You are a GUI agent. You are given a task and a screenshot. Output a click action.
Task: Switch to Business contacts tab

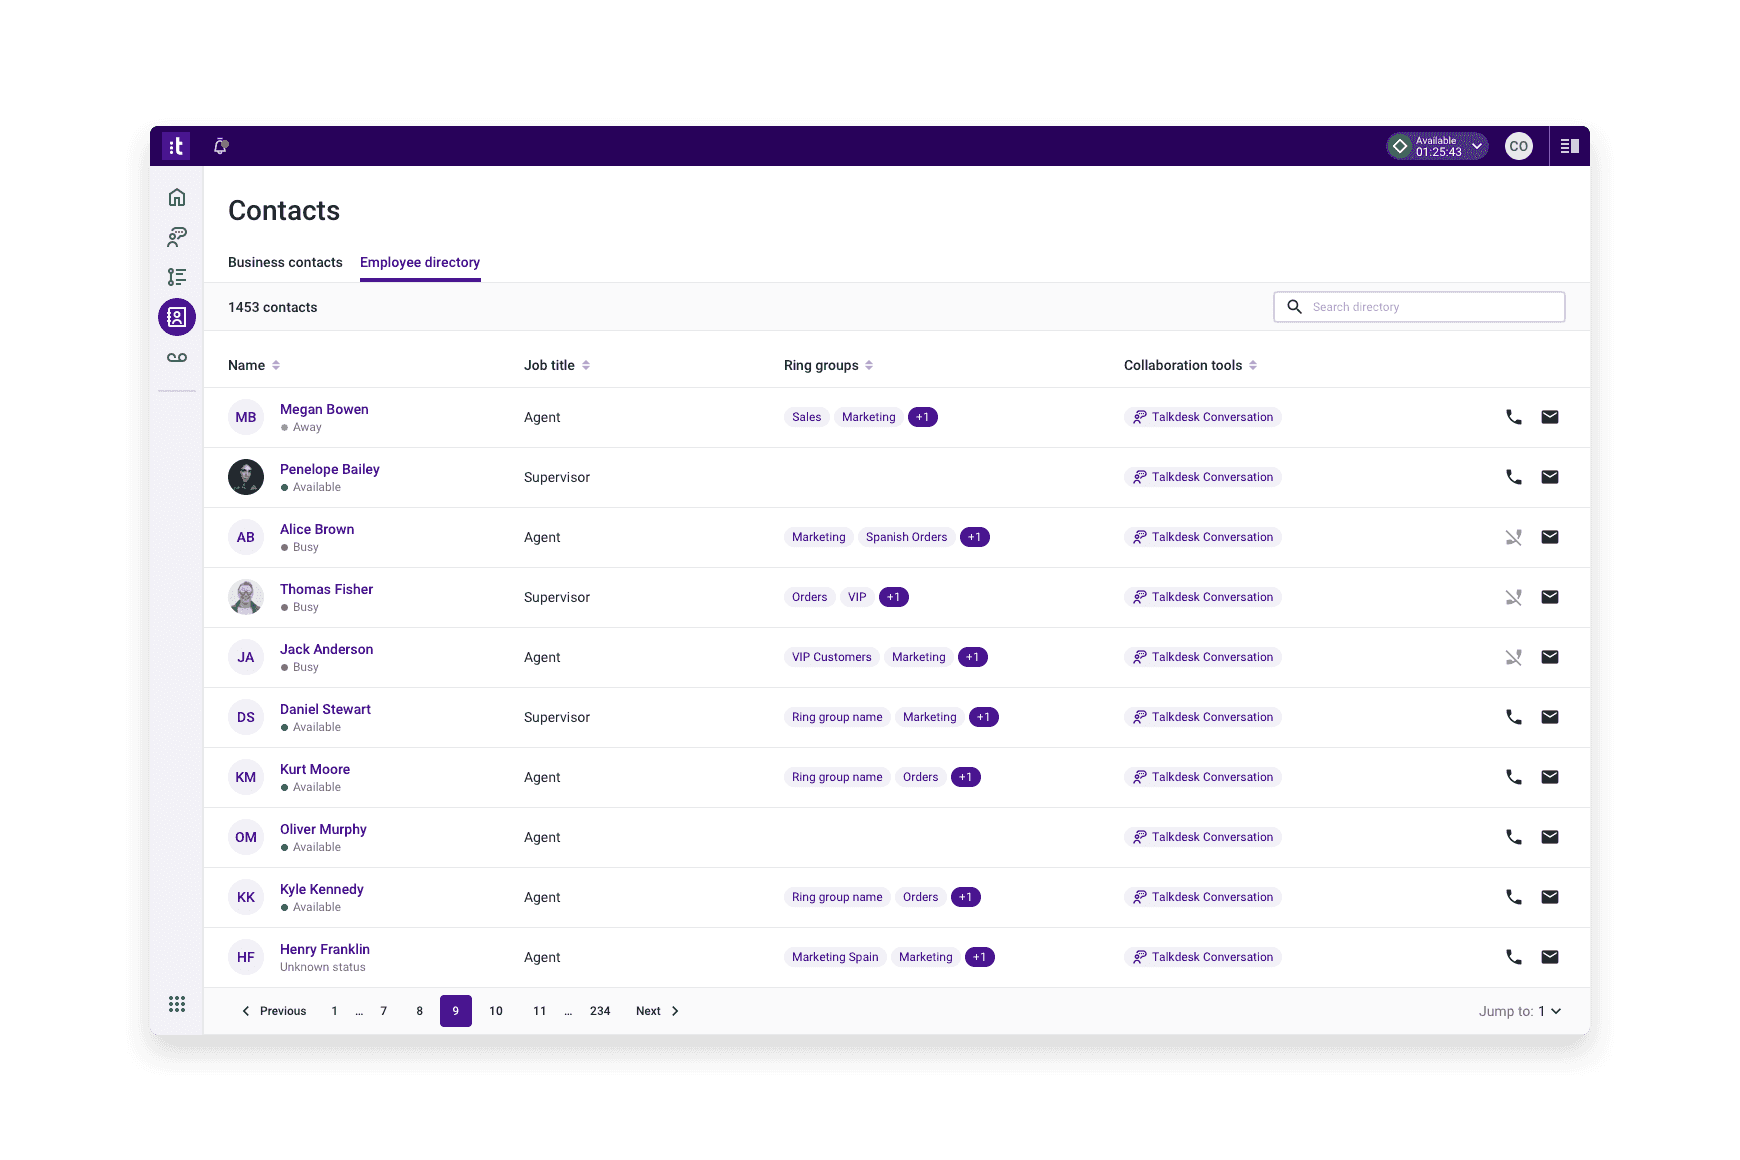[x=285, y=262]
